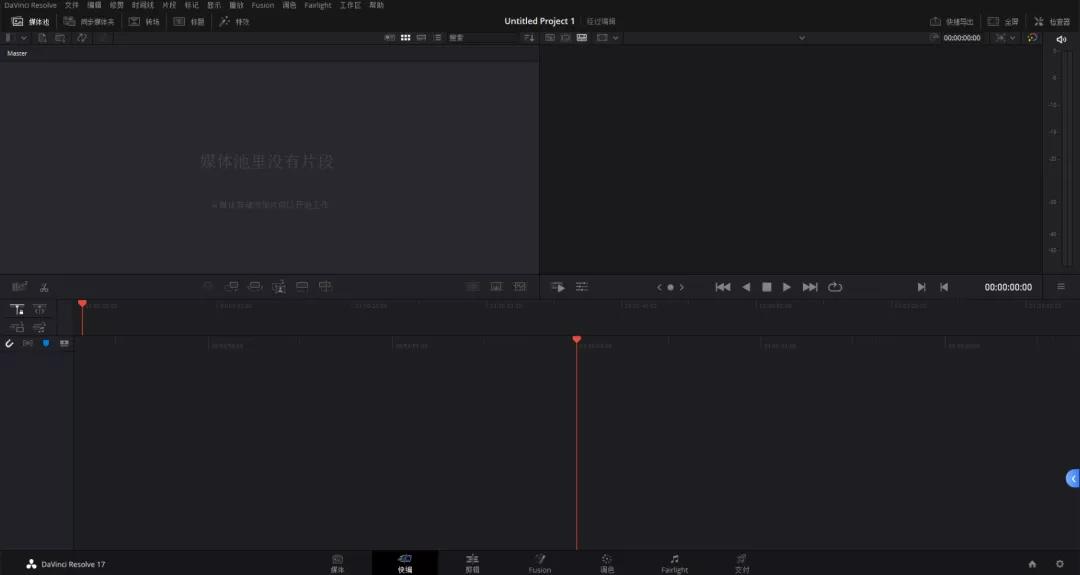Toggle loop playback icon
The width and height of the screenshot is (1080, 575).
coord(835,287)
